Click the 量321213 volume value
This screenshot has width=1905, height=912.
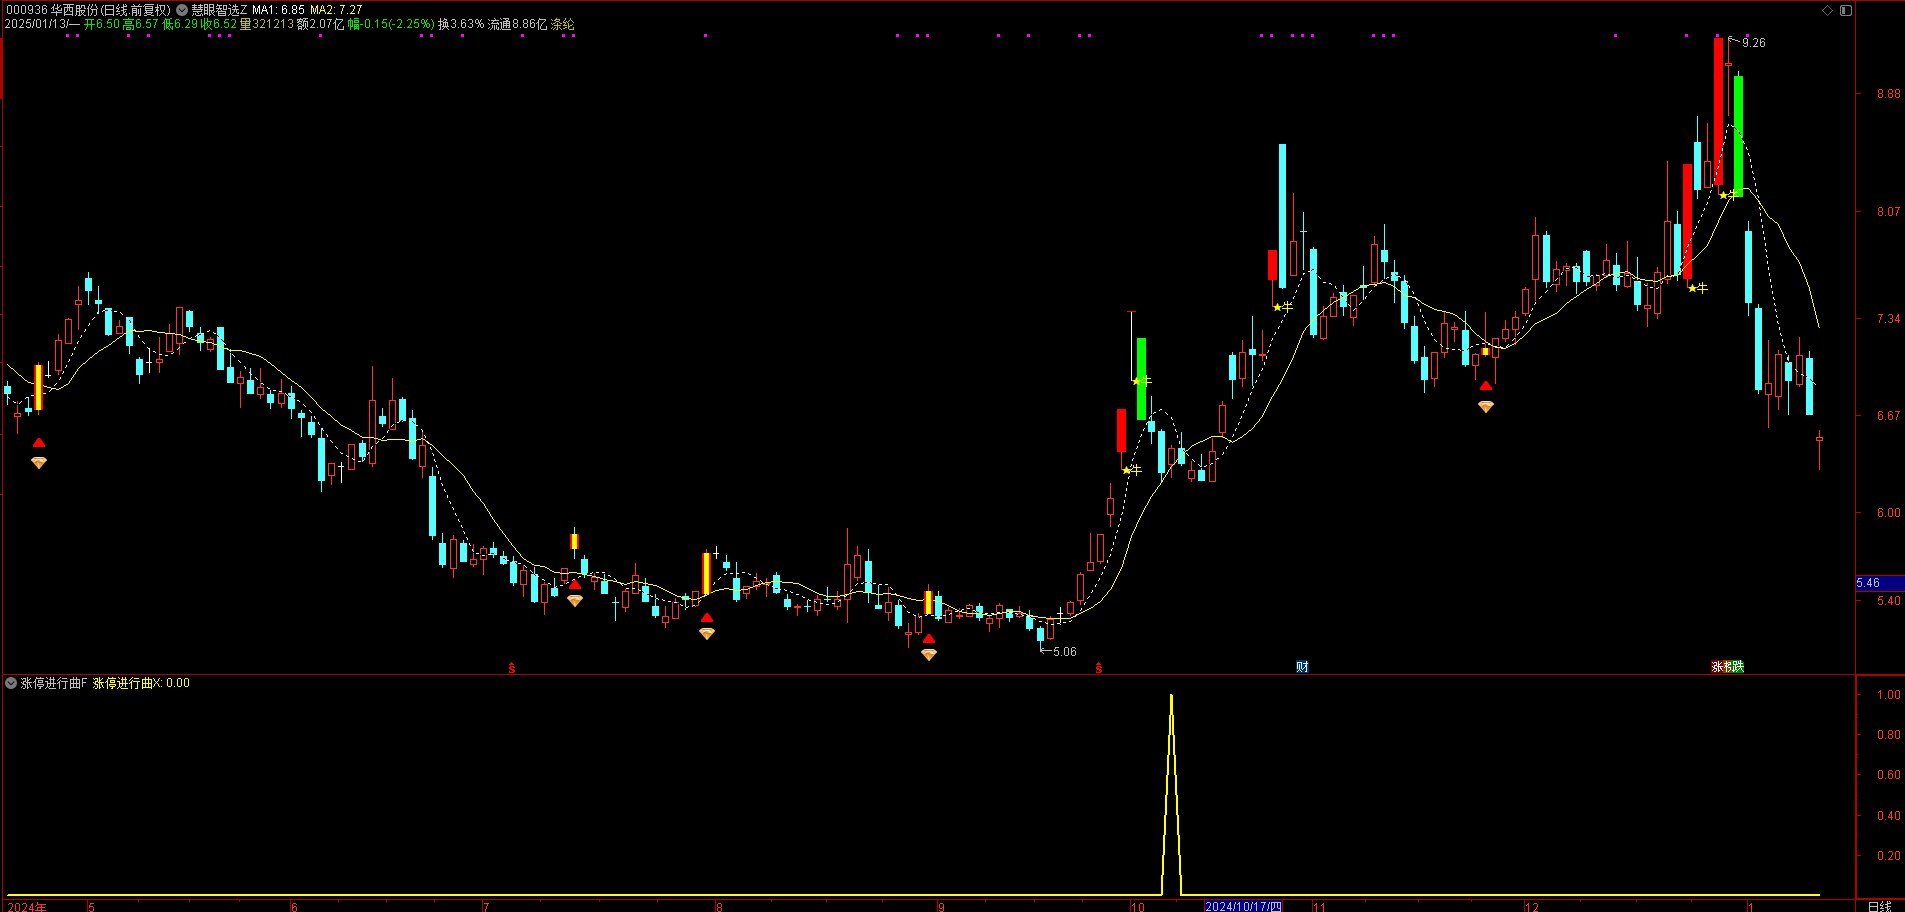267,24
